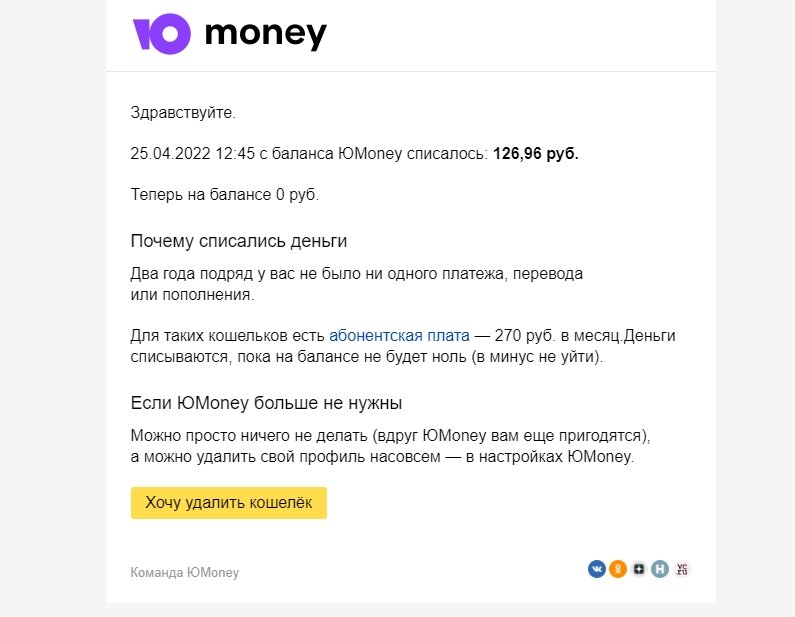795x617 pixels.
Task: Click the 'Почему списались деньги' heading
Action: click(239, 241)
